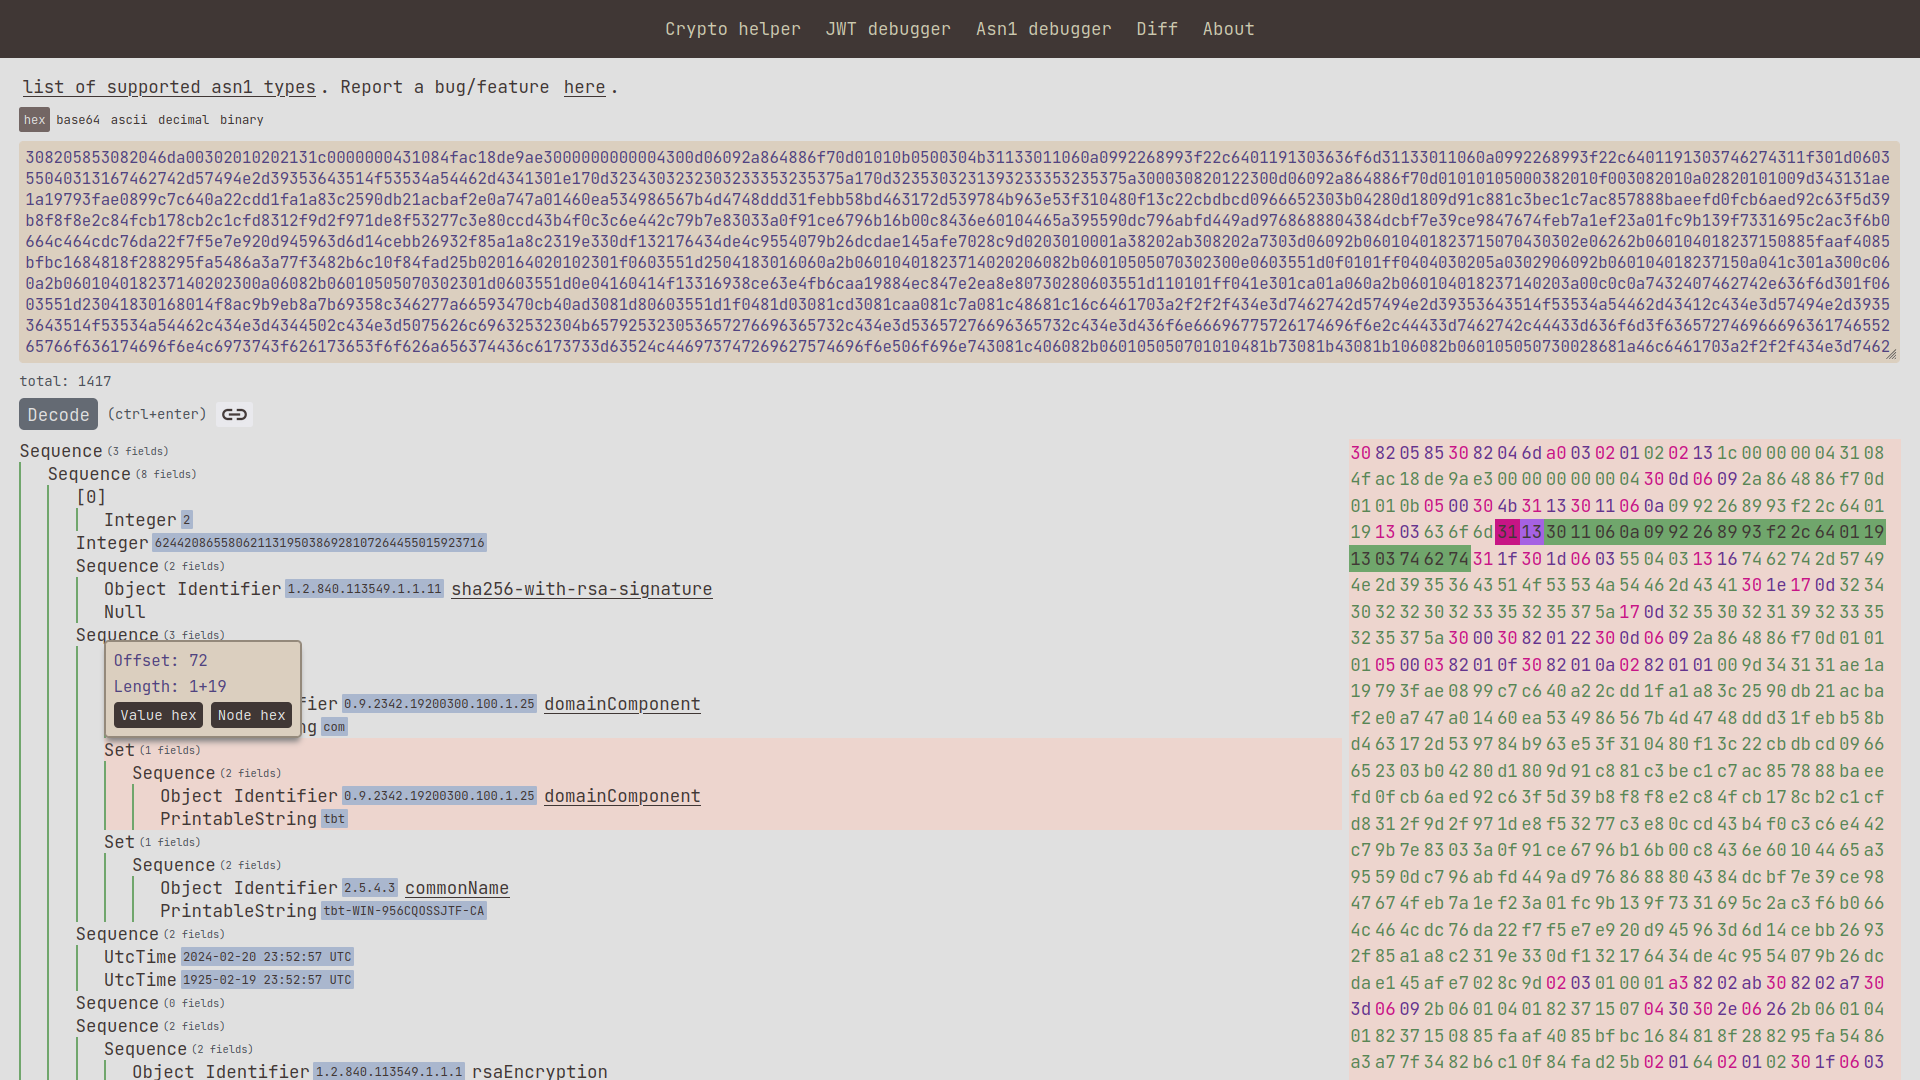Open the commonName link
Screen dimensions: 1920x1080
pos(457,888)
